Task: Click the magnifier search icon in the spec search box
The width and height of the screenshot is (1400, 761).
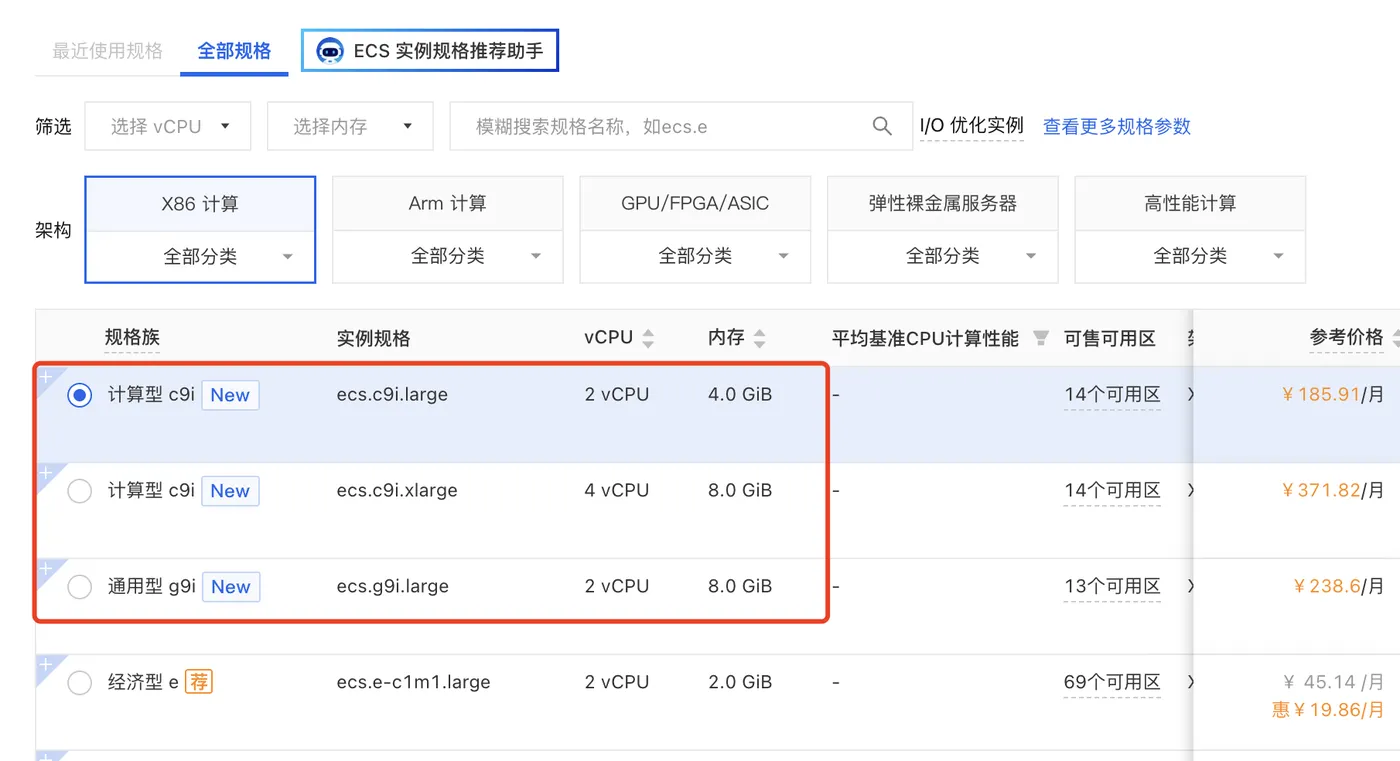Action: [881, 126]
